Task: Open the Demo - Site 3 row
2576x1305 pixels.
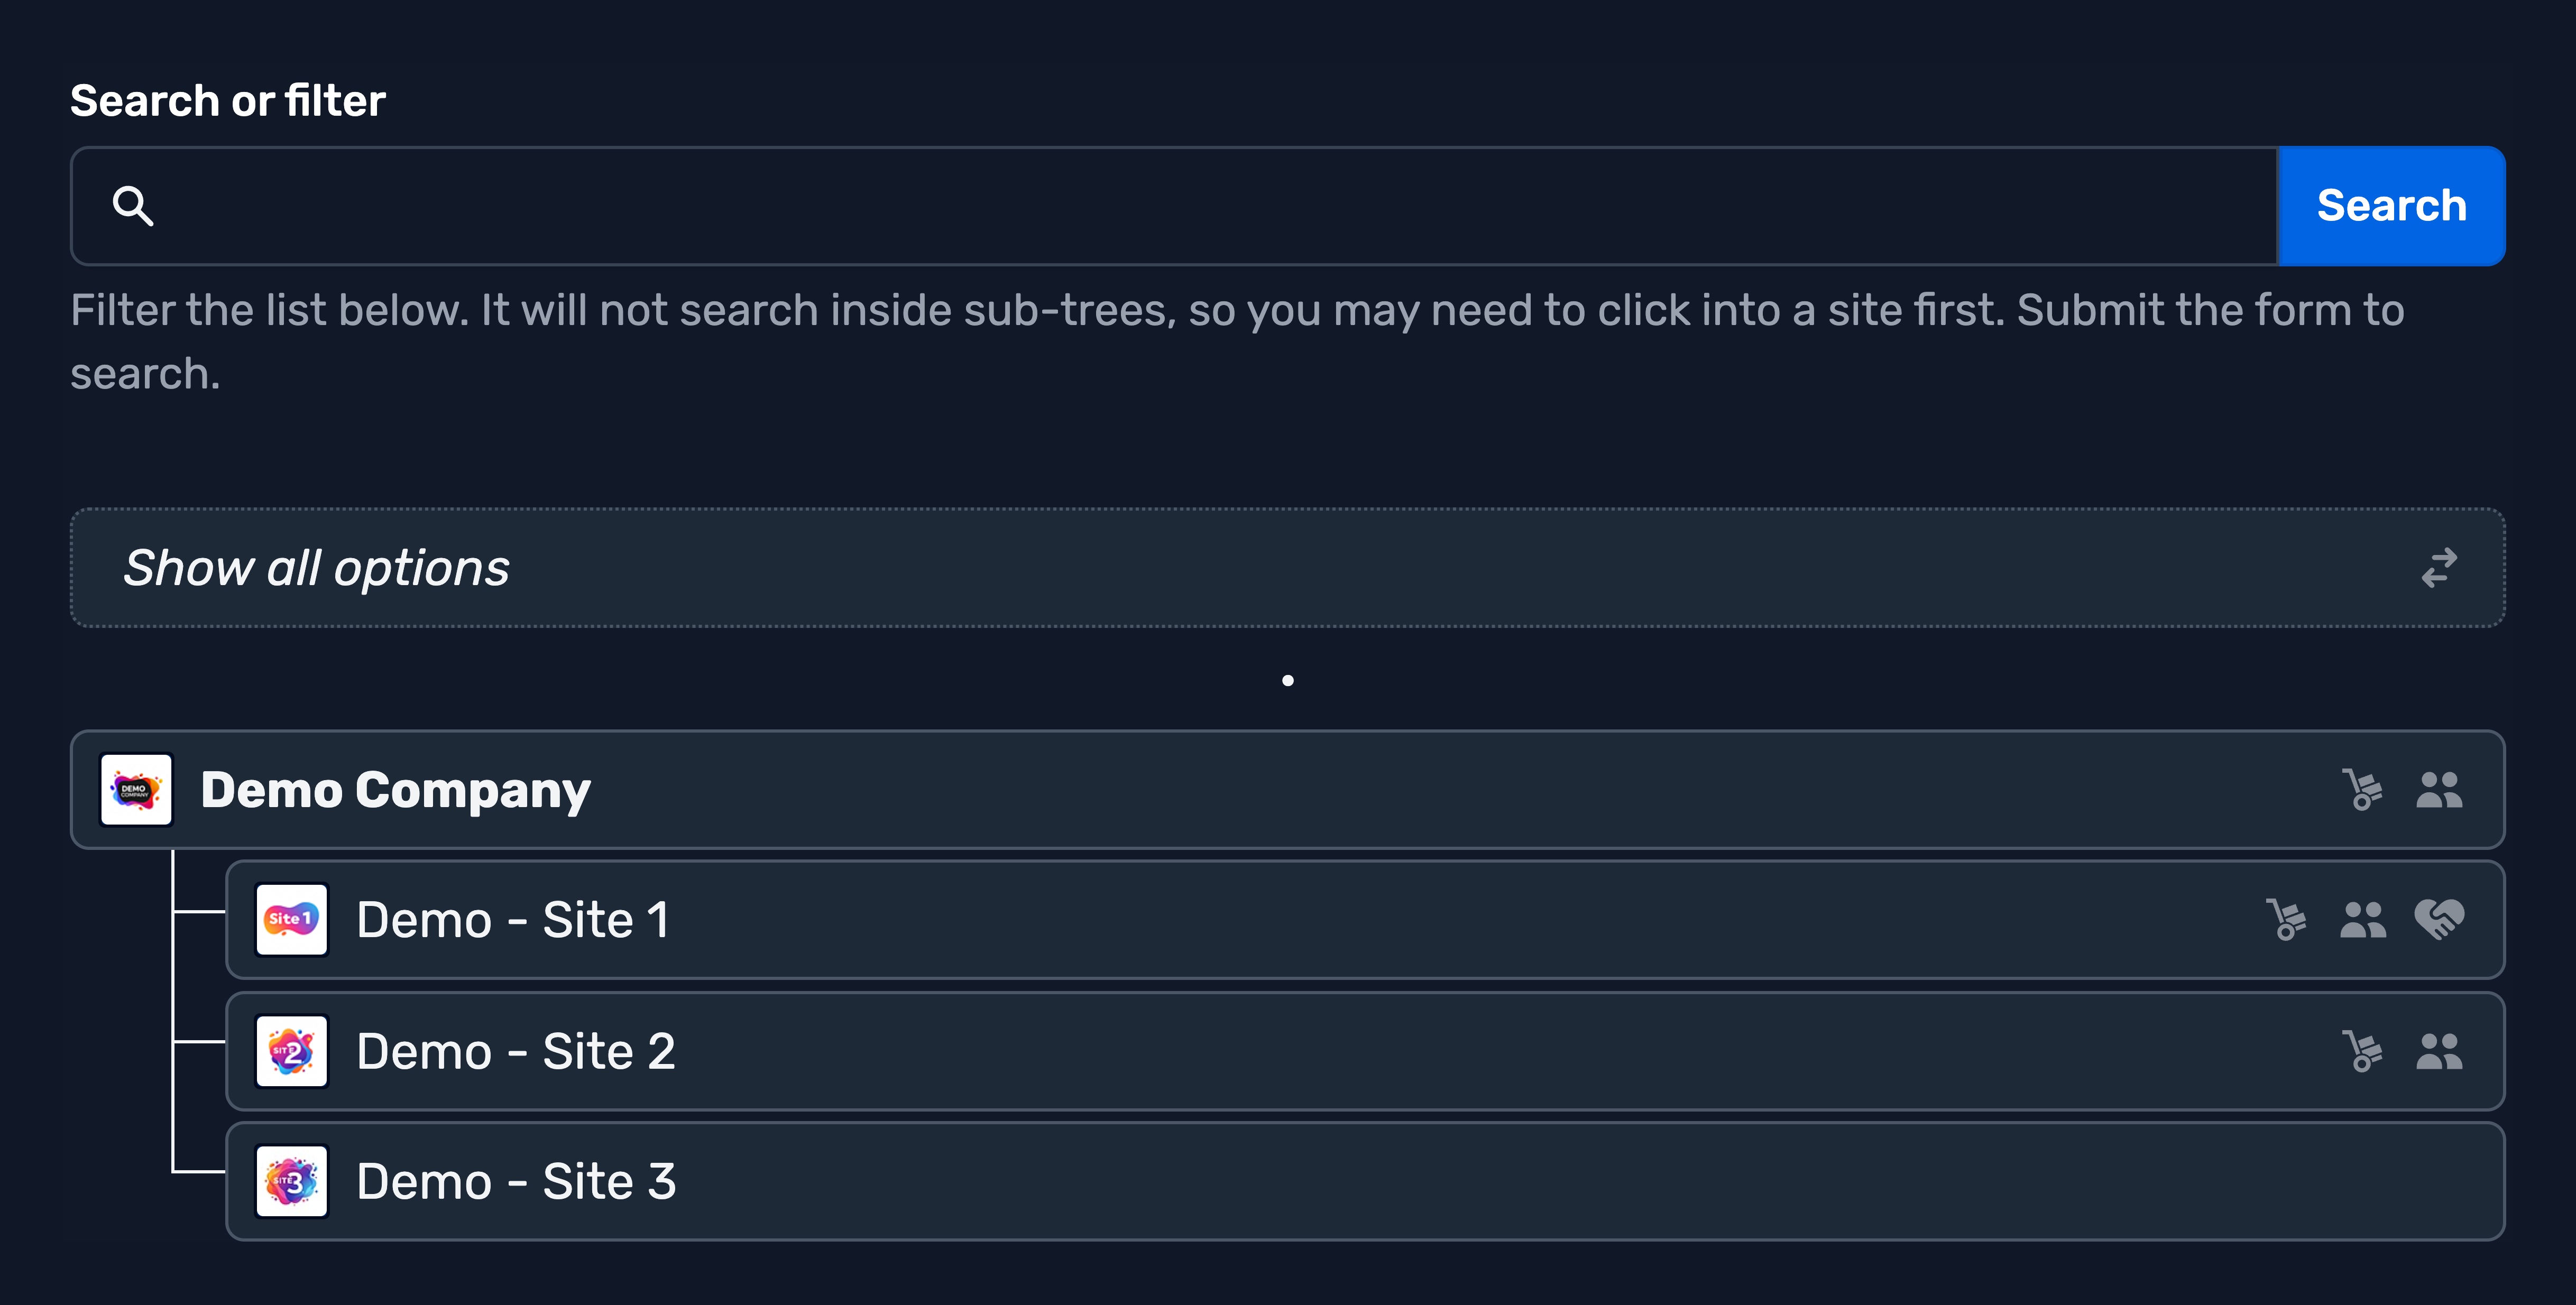Action: point(1366,1182)
